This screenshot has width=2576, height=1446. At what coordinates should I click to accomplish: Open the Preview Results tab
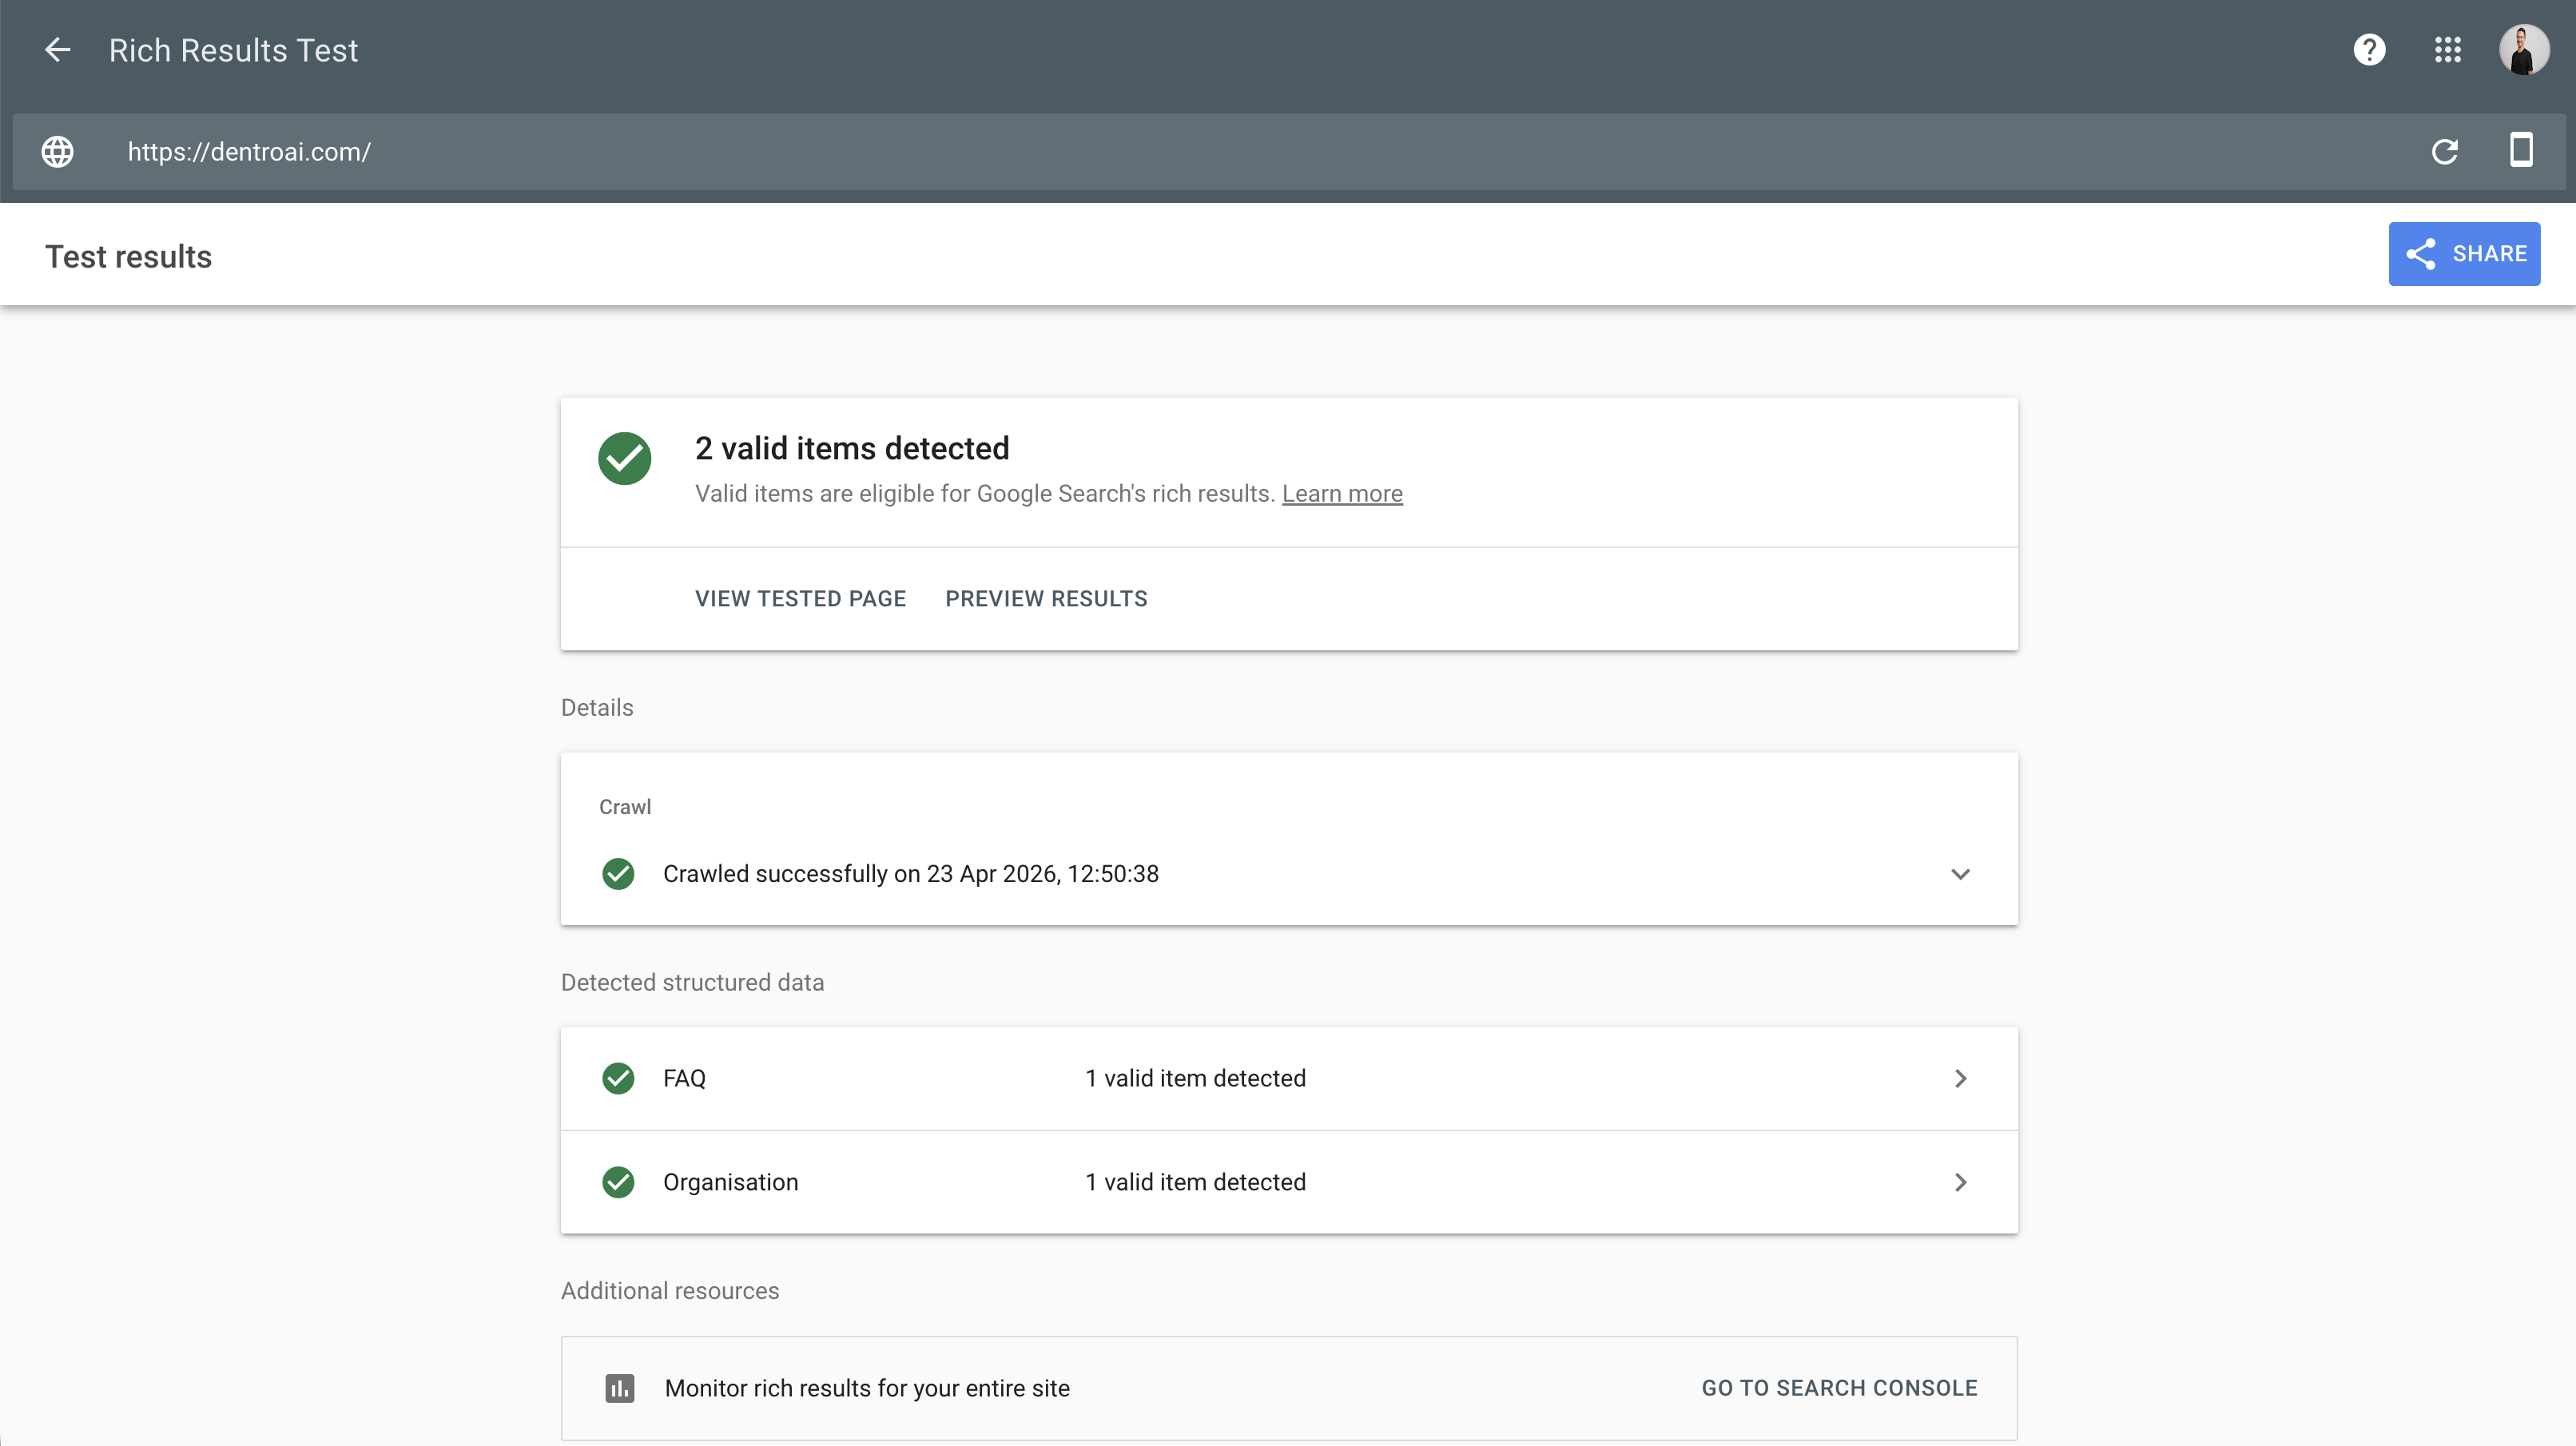point(1046,598)
